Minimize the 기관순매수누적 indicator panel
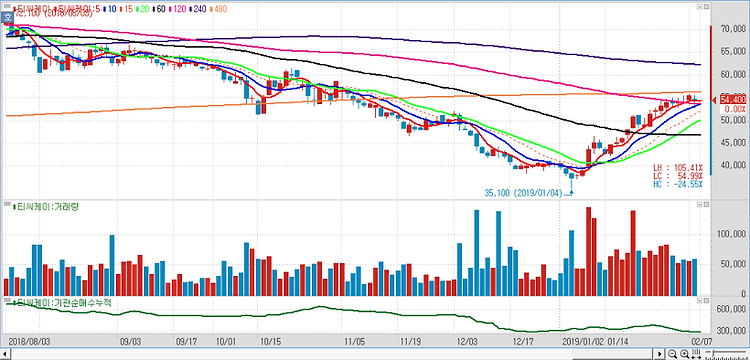750x360 pixels. (x=699, y=302)
